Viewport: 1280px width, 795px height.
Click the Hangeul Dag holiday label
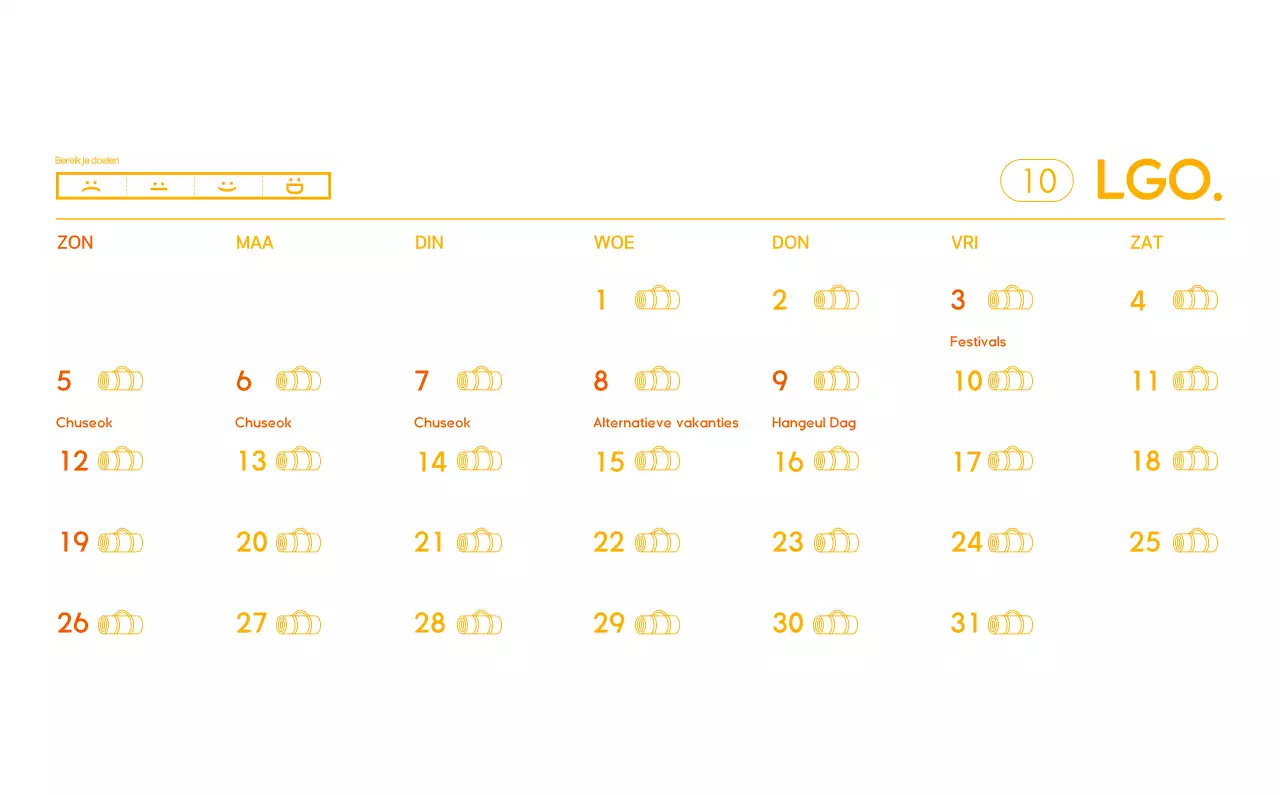point(814,423)
